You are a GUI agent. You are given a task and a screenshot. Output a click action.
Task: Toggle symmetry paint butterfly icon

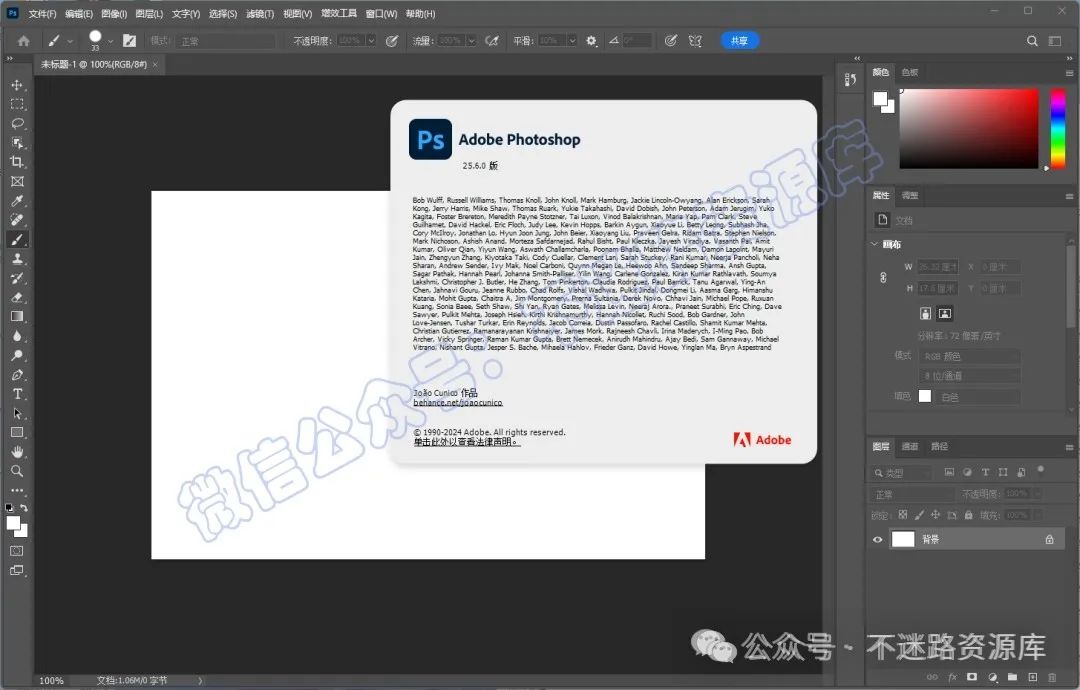695,41
